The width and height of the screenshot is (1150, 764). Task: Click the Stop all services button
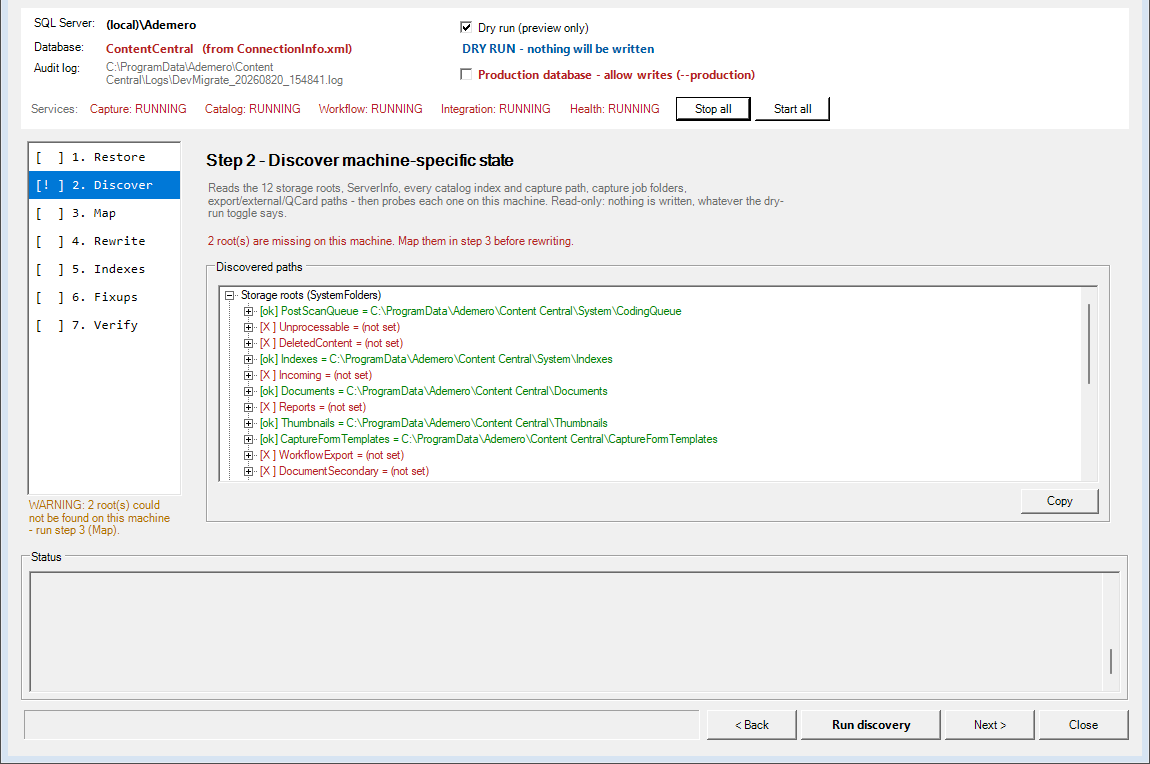pos(713,109)
